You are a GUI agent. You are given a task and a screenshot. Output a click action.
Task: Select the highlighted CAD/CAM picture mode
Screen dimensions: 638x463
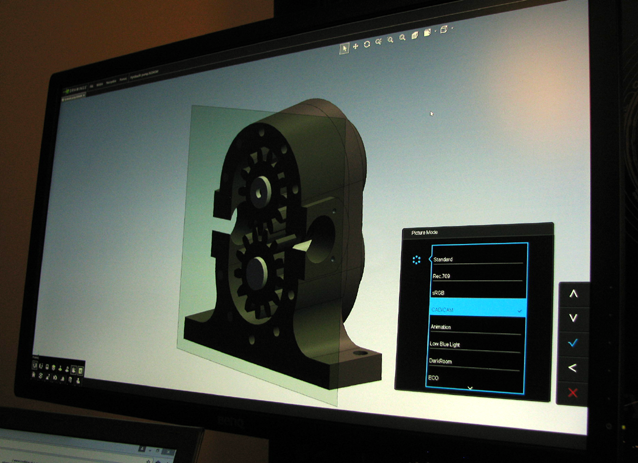pos(478,308)
